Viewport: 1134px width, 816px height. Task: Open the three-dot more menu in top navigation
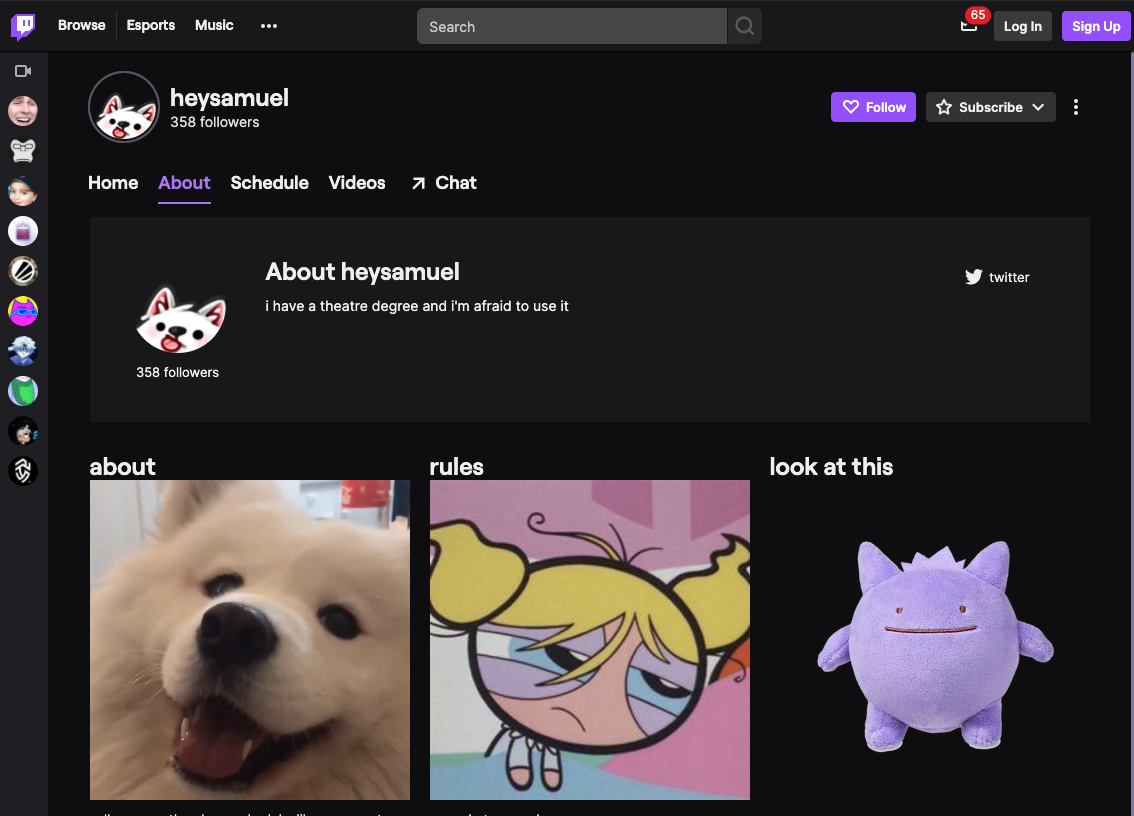269,26
